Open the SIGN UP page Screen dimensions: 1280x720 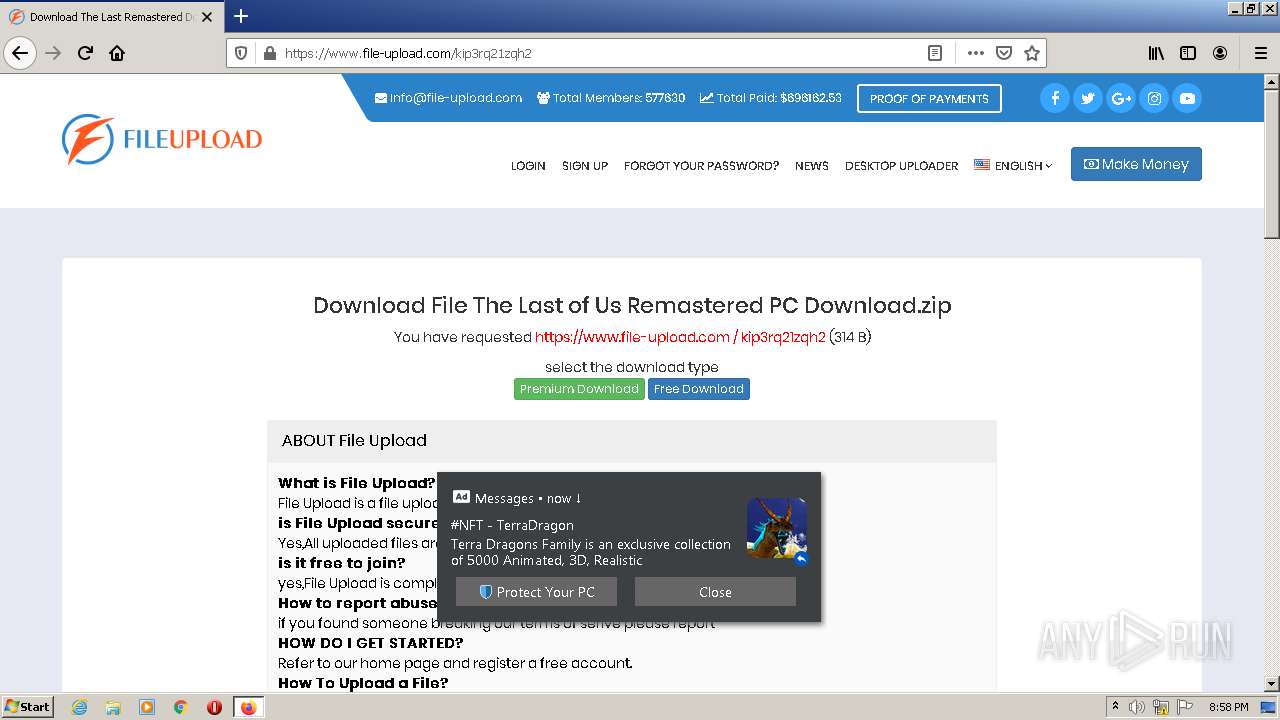coord(585,166)
